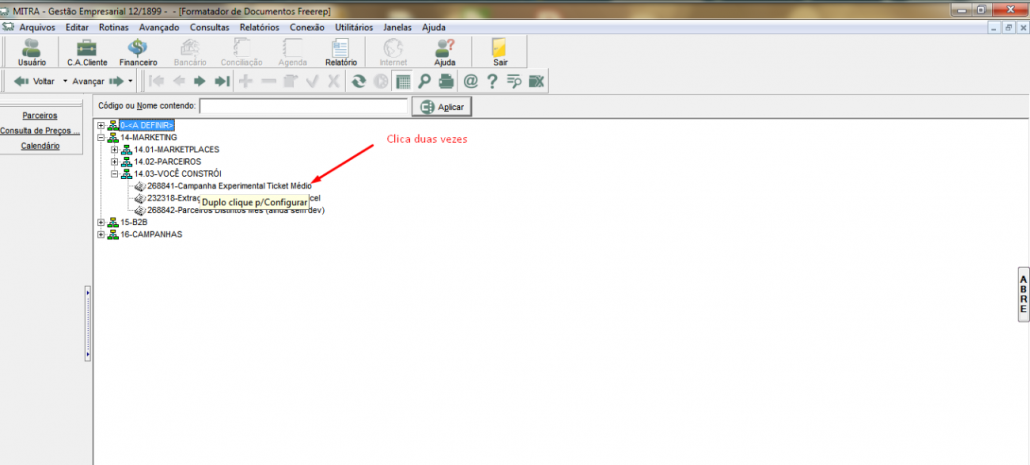Expand the 16-CAMPANHAS tree node
The image size is (1030, 465).
(x=101, y=234)
